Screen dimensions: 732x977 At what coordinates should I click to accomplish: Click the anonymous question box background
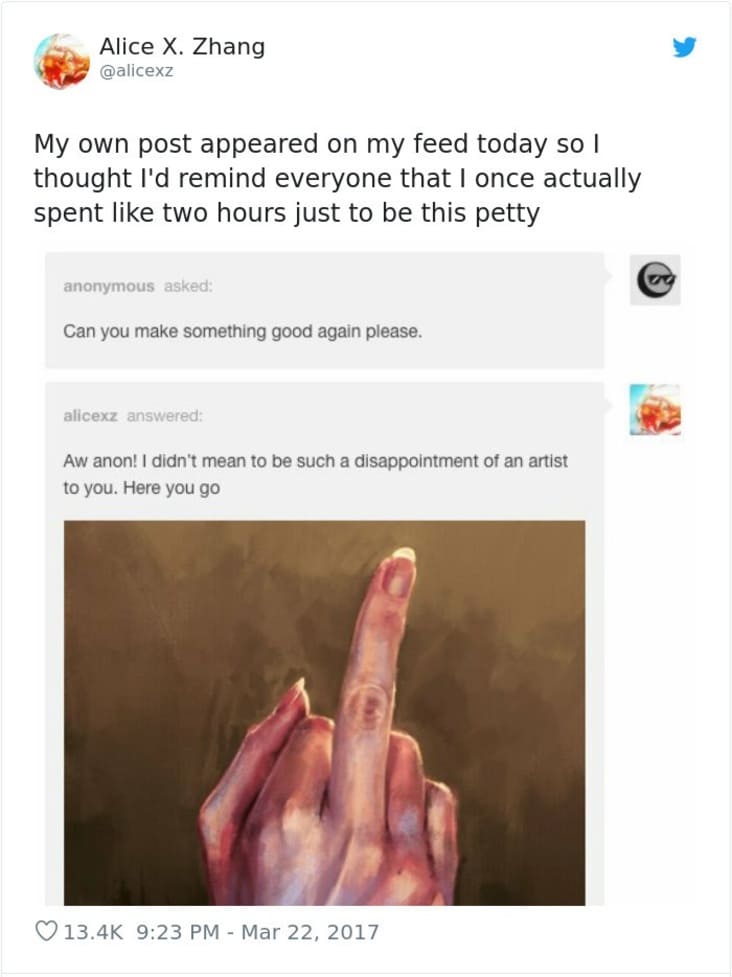tap(325, 310)
